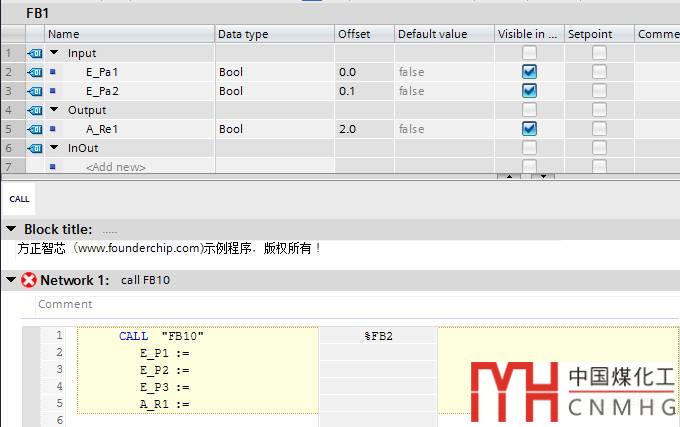
Task: Click the E_P1 parameter assignment line
Action: (x=165, y=353)
